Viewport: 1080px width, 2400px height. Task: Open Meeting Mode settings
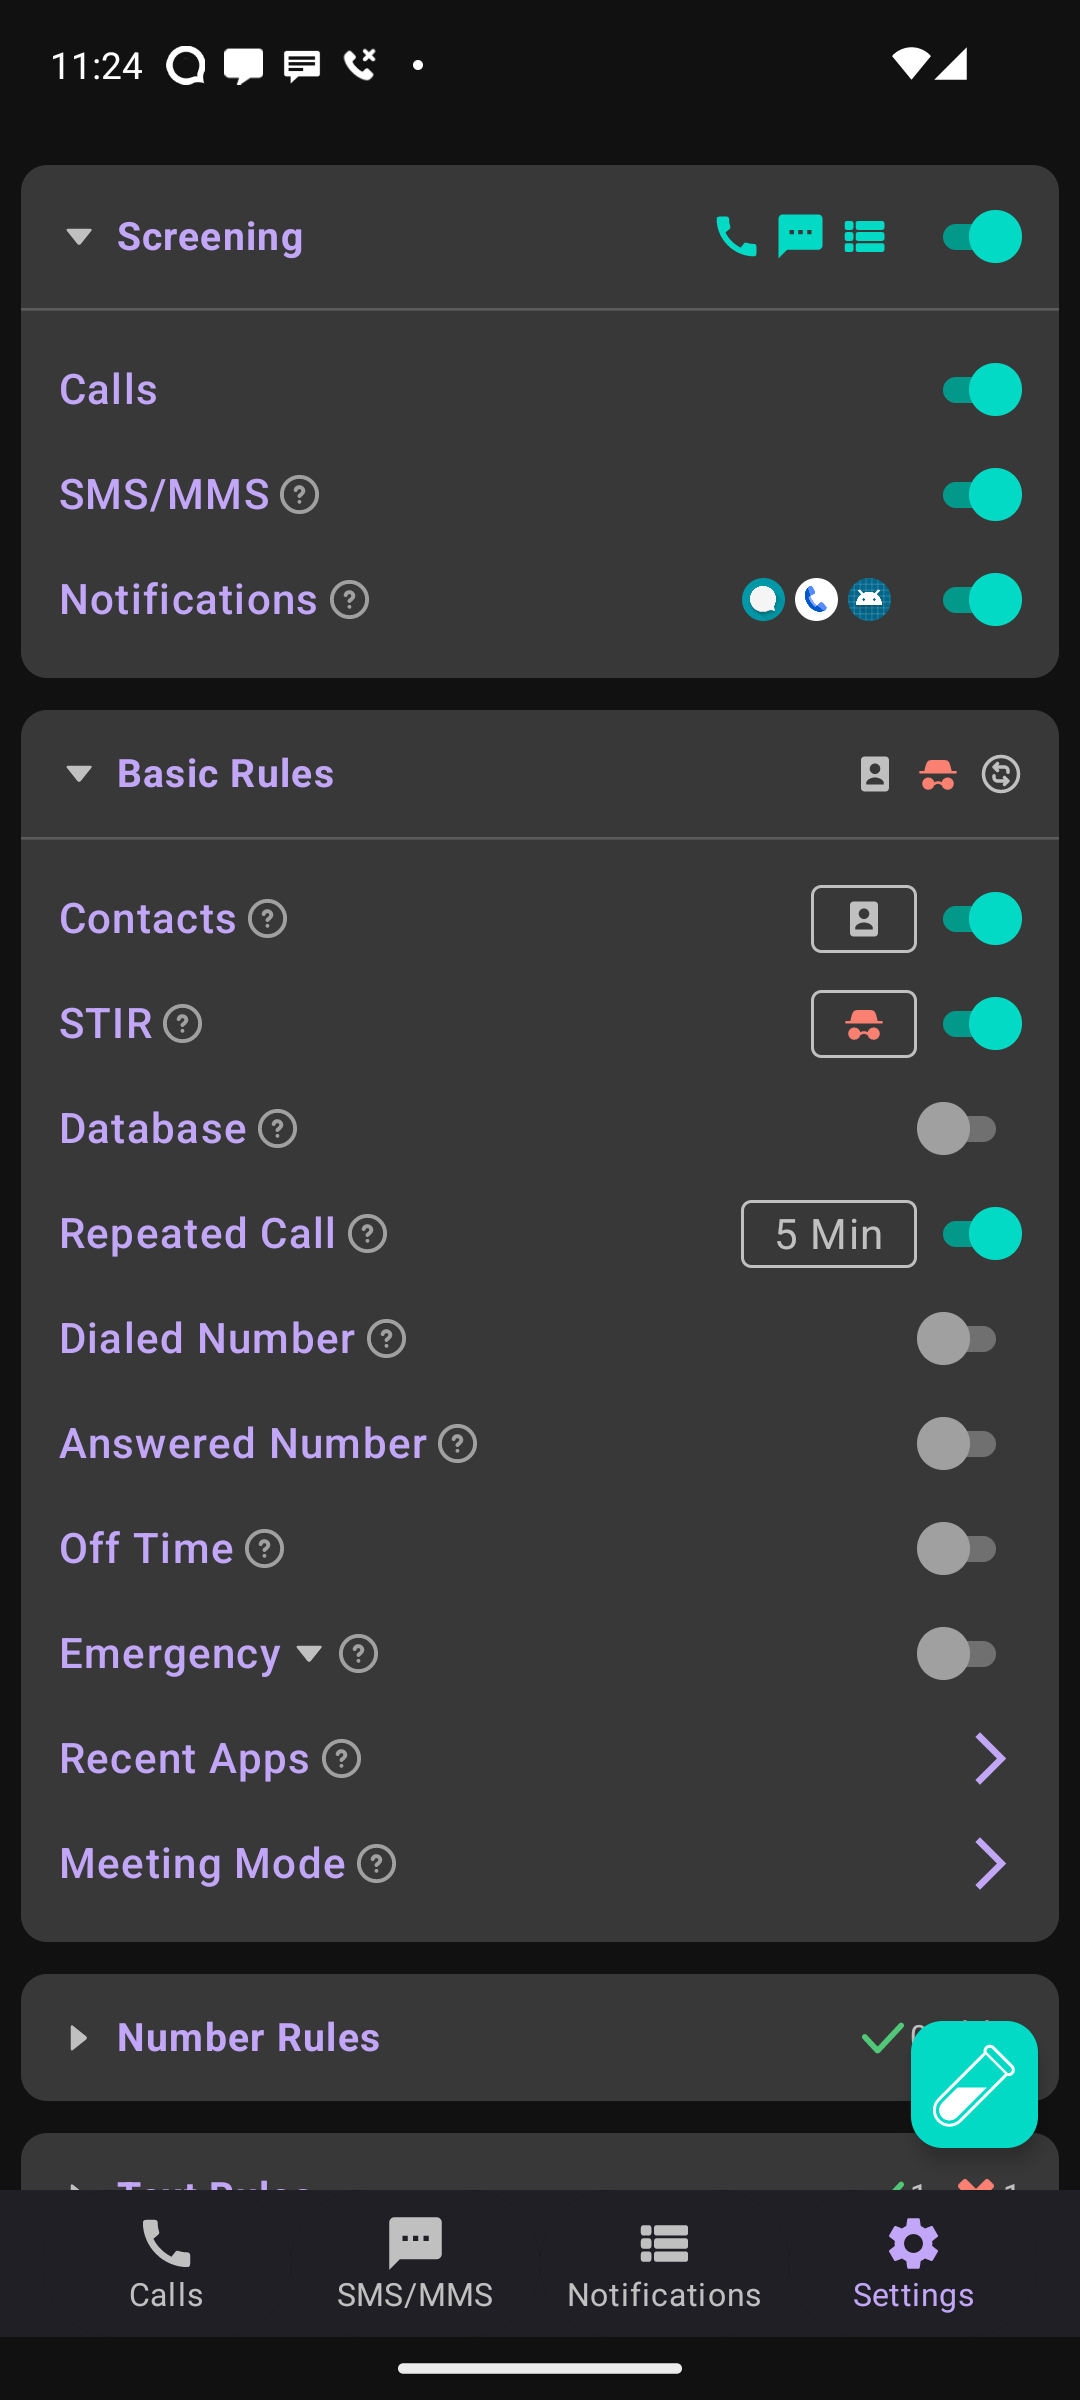coord(540,1864)
